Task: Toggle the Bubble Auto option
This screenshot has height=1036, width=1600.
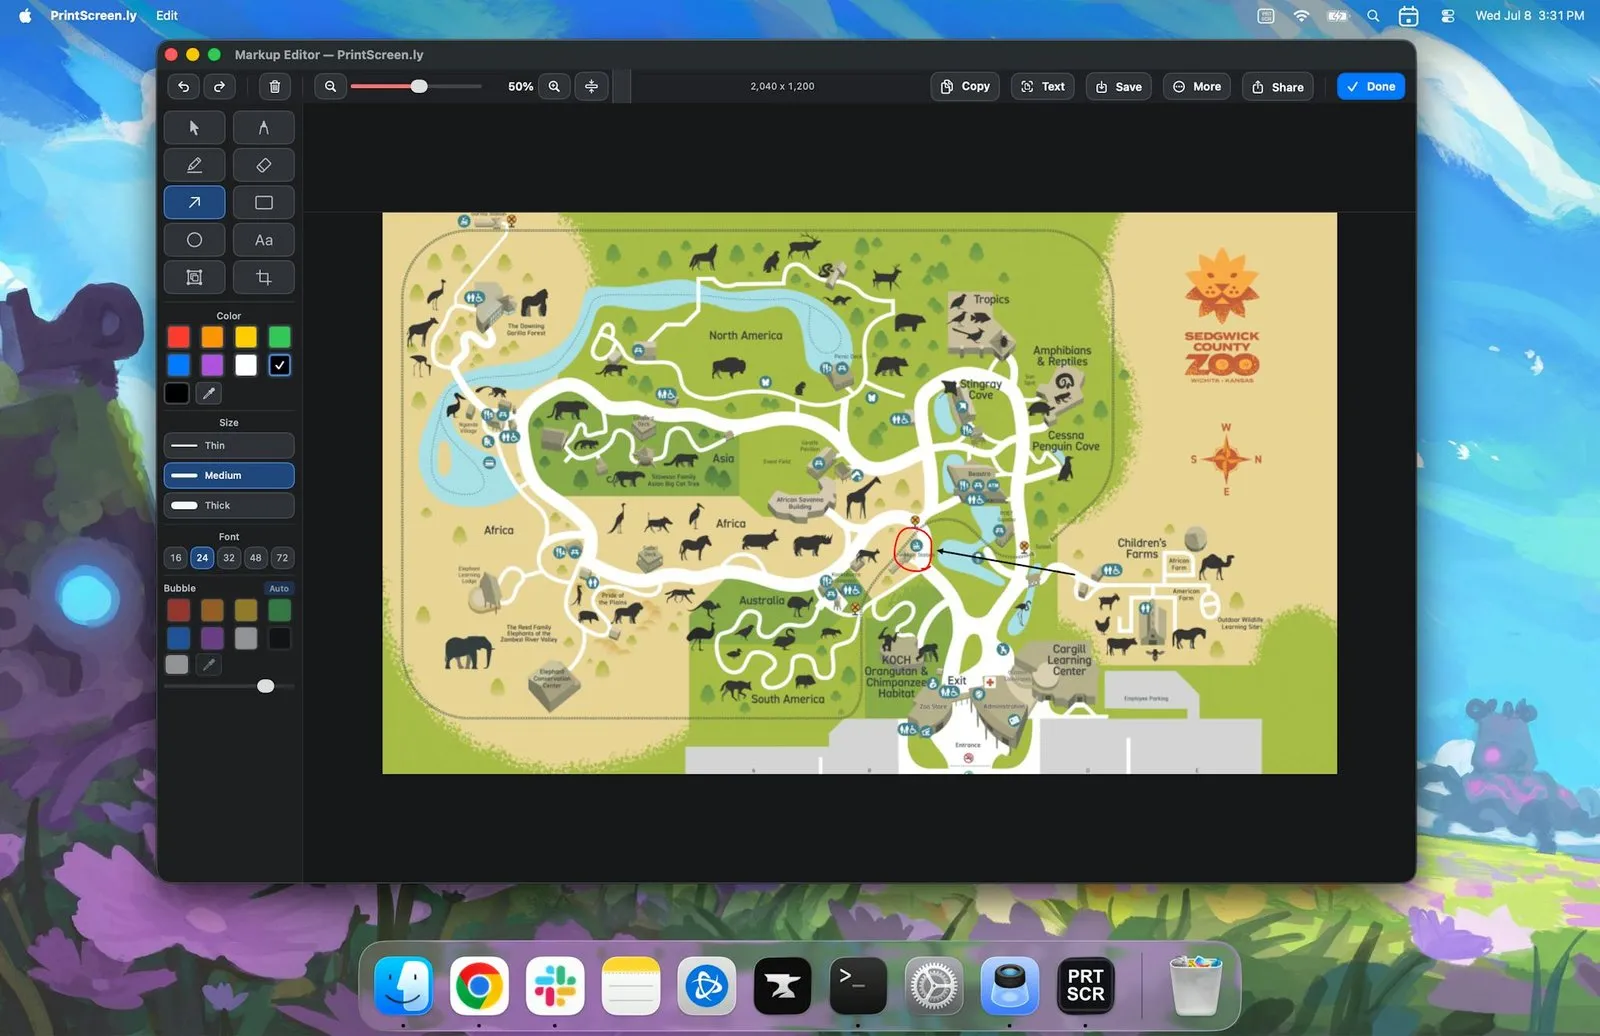Action: click(x=279, y=588)
